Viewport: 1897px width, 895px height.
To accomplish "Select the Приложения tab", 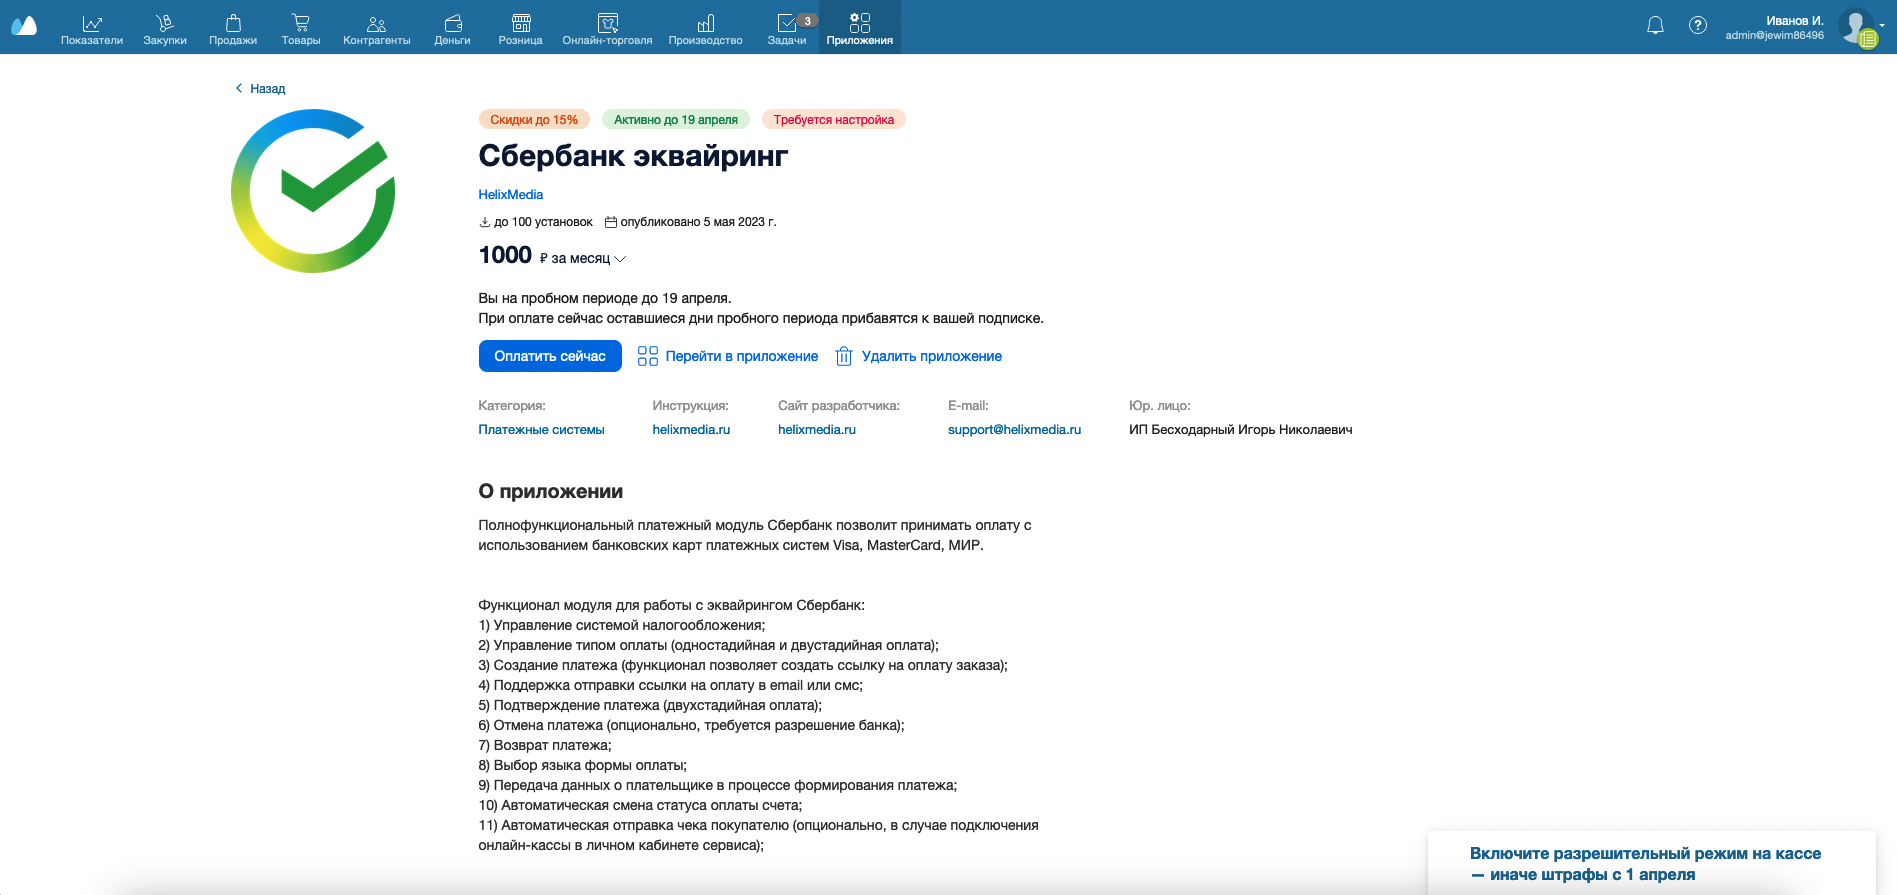I will click(860, 28).
